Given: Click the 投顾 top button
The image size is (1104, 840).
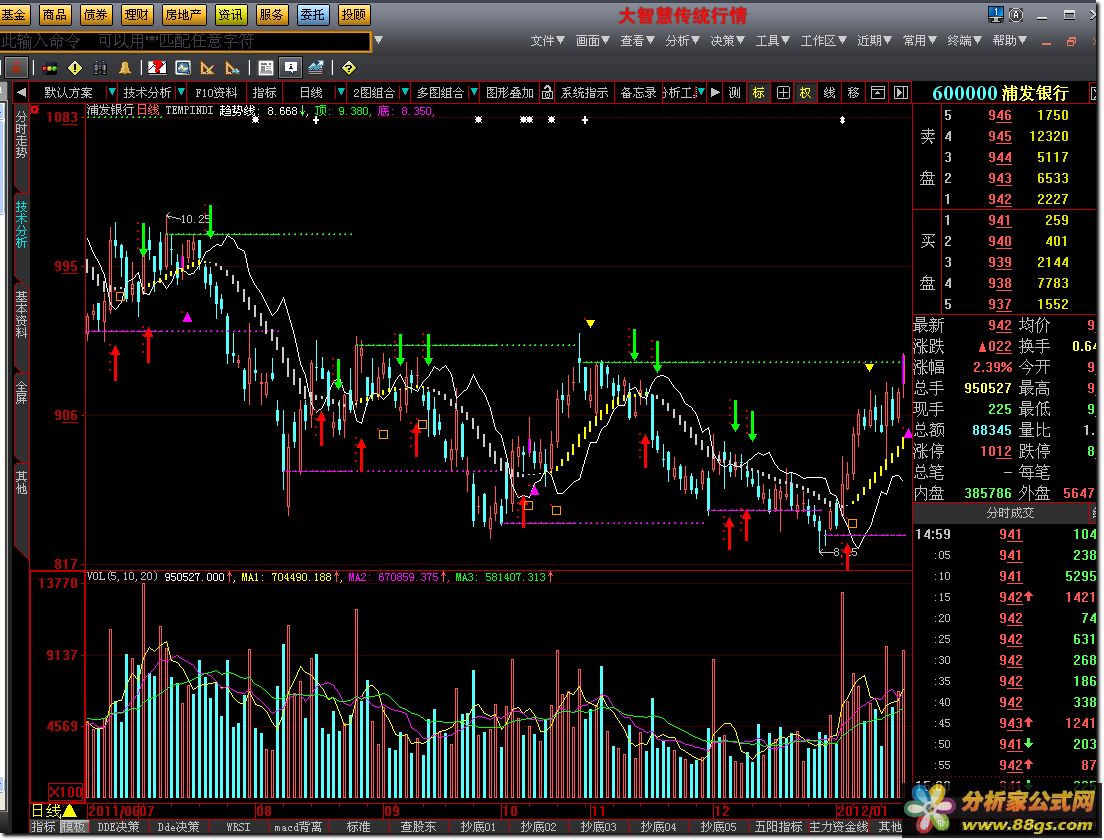Looking at the screenshot, I should tap(353, 14).
